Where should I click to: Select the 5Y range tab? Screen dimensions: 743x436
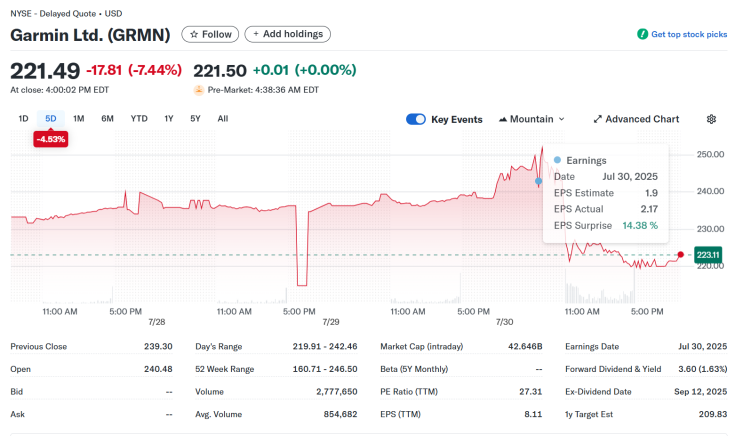pos(195,118)
